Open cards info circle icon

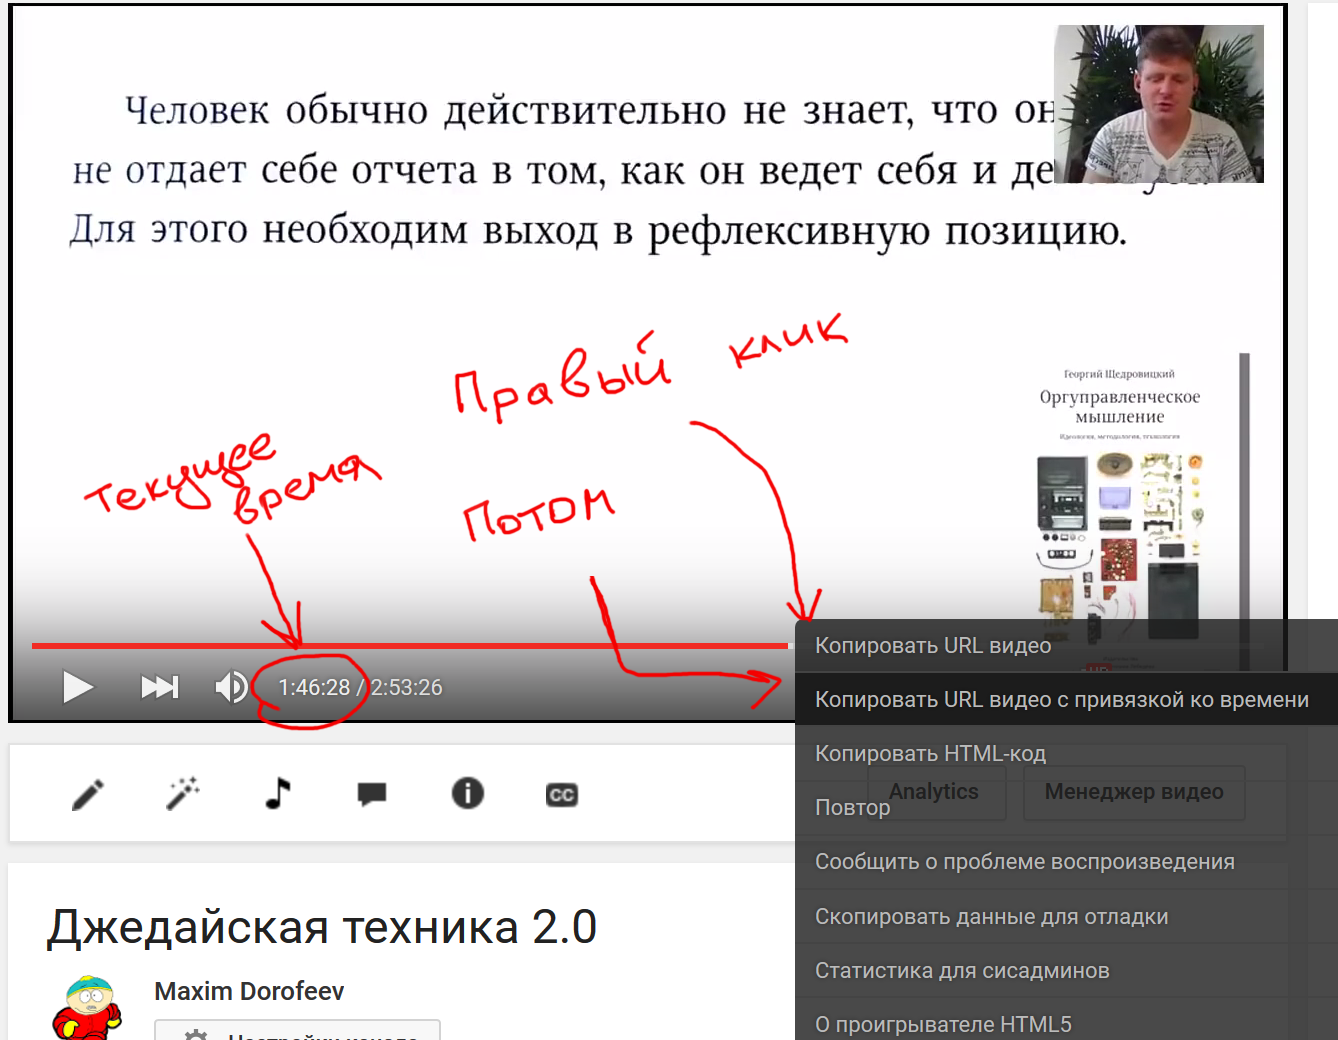click(x=467, y=793)
